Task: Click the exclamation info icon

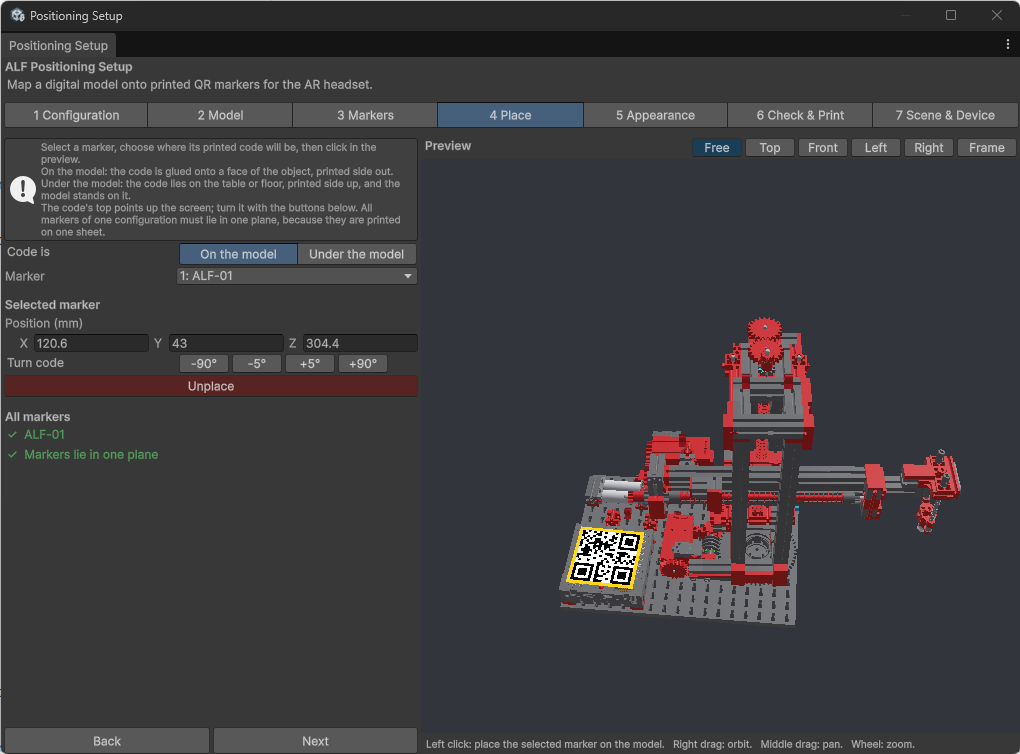Action: [x=23, y=189]
